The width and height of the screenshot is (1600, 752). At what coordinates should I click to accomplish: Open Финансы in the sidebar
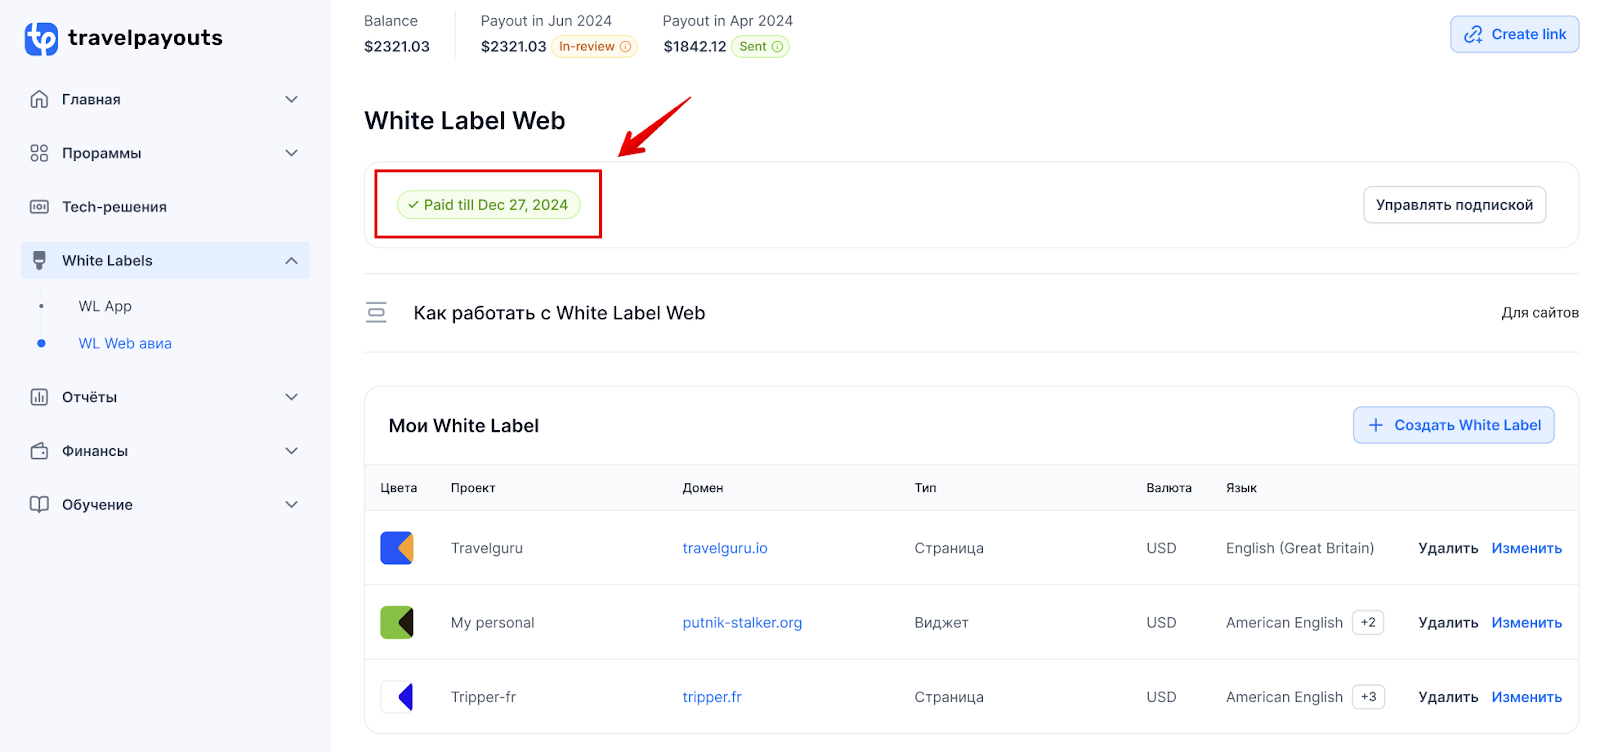pyautogui.click(x=165, y=451)
